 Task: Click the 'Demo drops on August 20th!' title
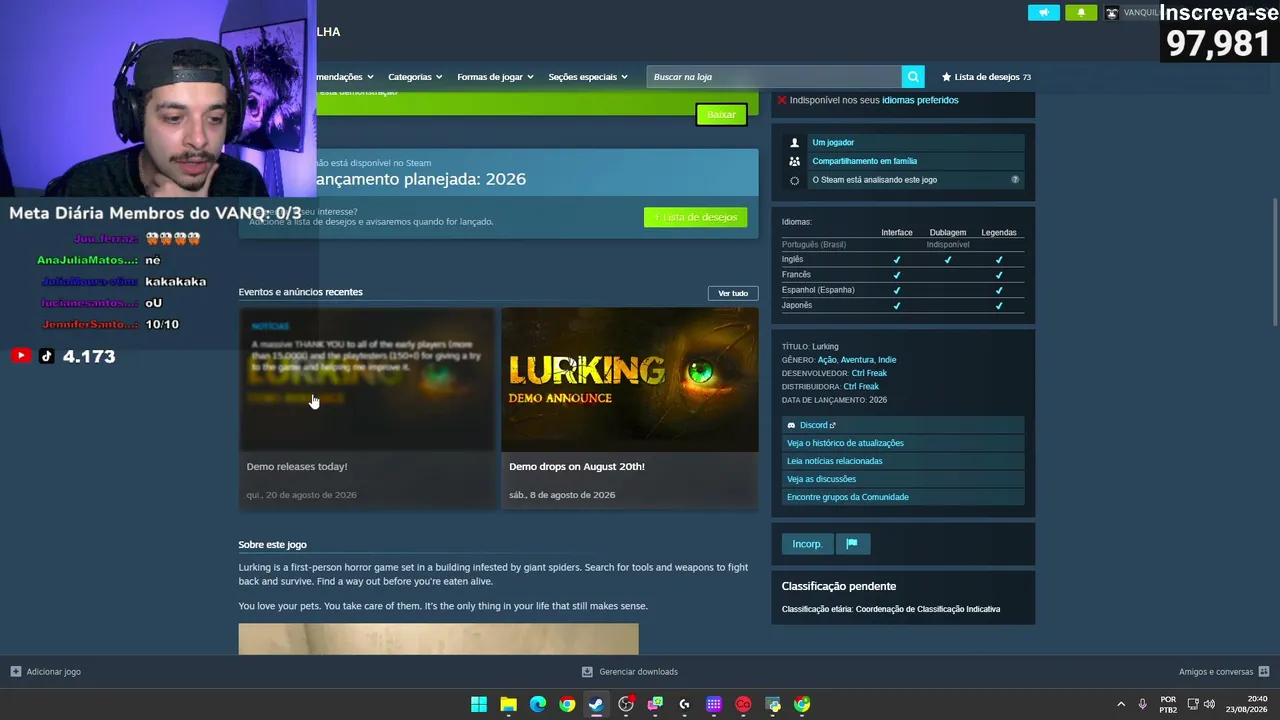(577, 467)
